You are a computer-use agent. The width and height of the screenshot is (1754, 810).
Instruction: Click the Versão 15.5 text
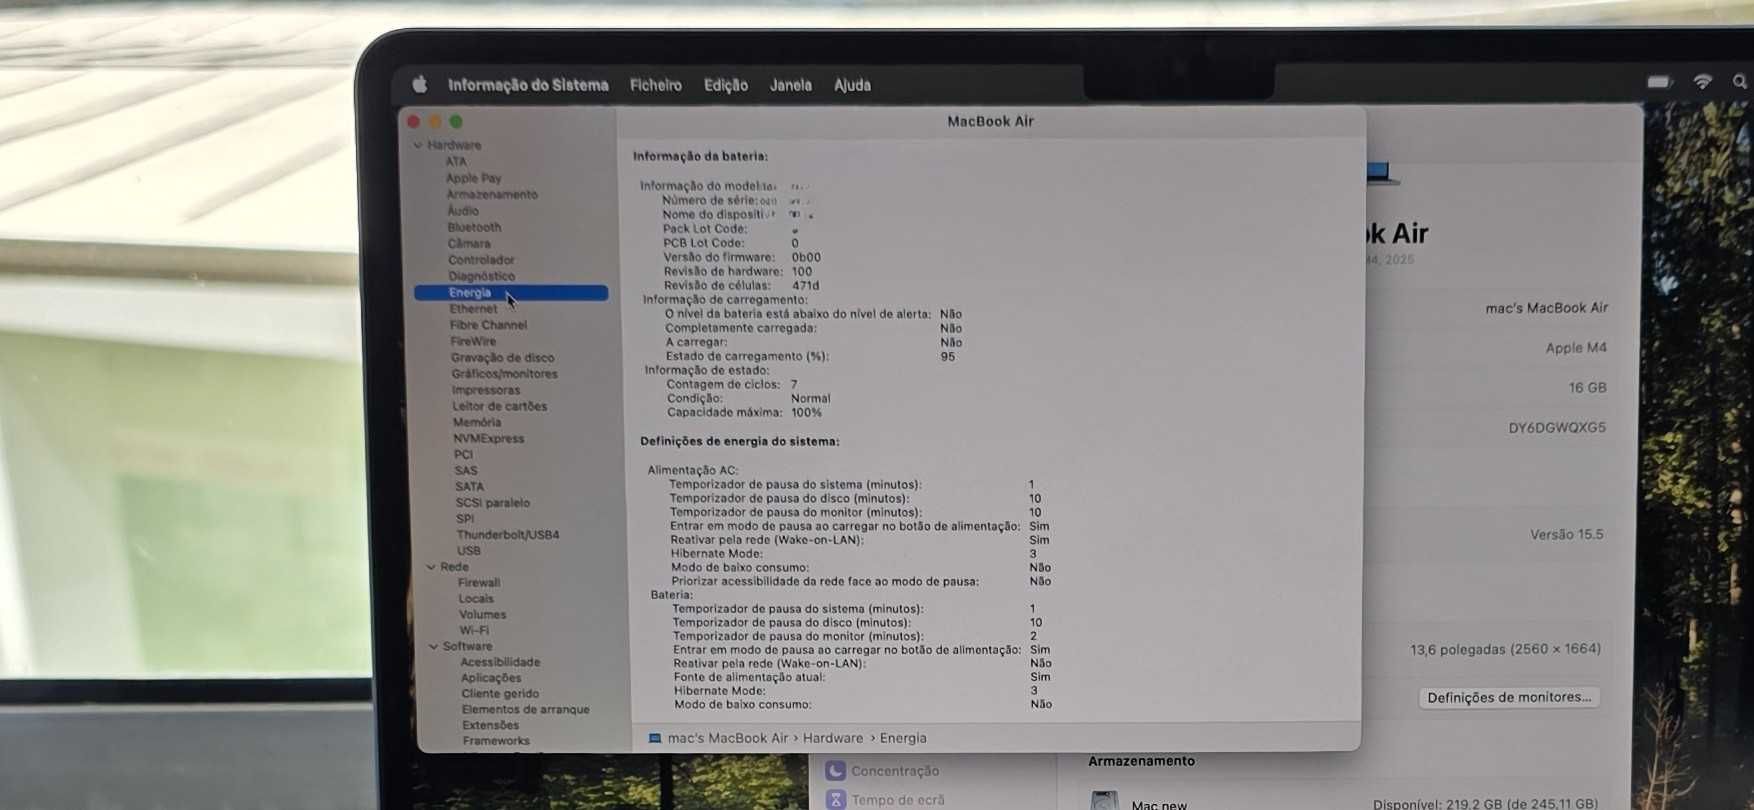click(1567, 535)
